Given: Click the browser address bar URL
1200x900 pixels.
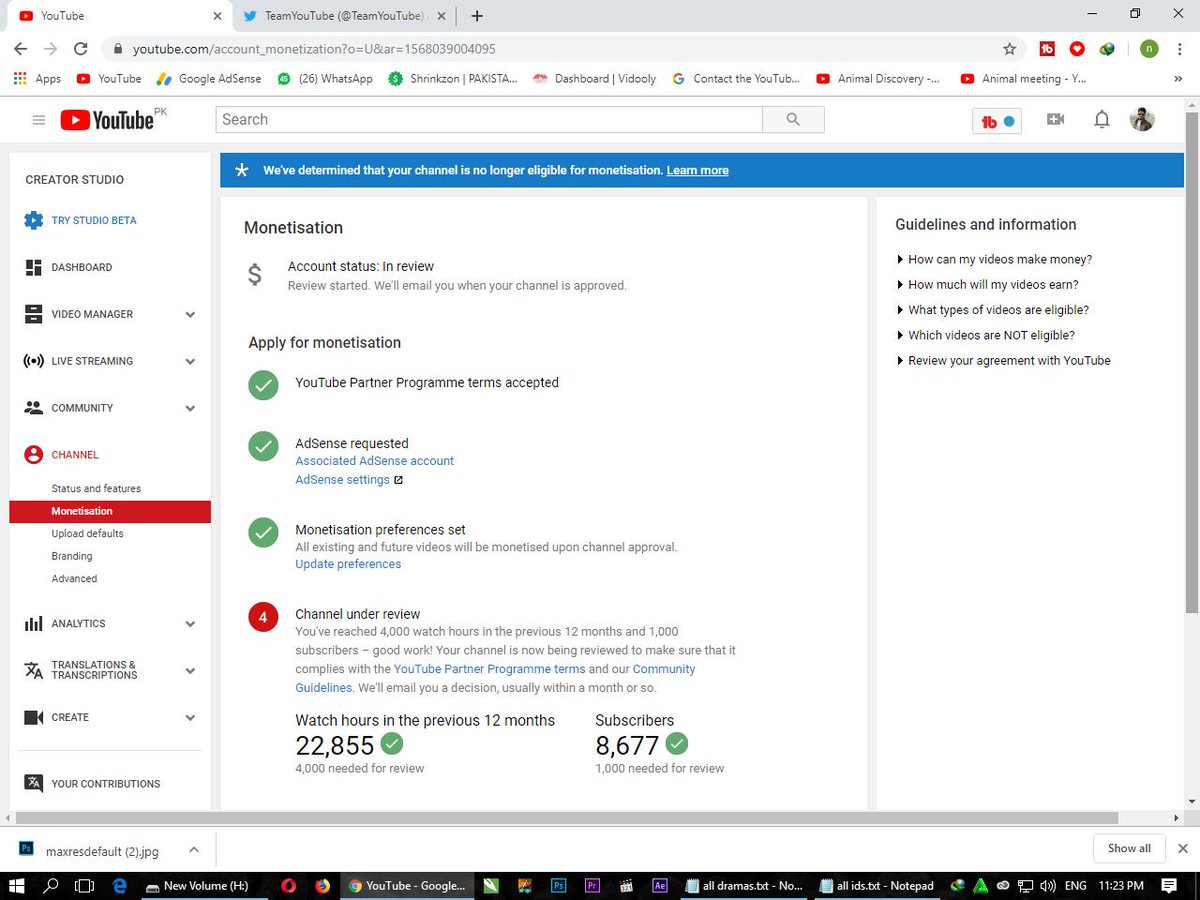Looking at the screenshot, I should [x=314, y=49].
